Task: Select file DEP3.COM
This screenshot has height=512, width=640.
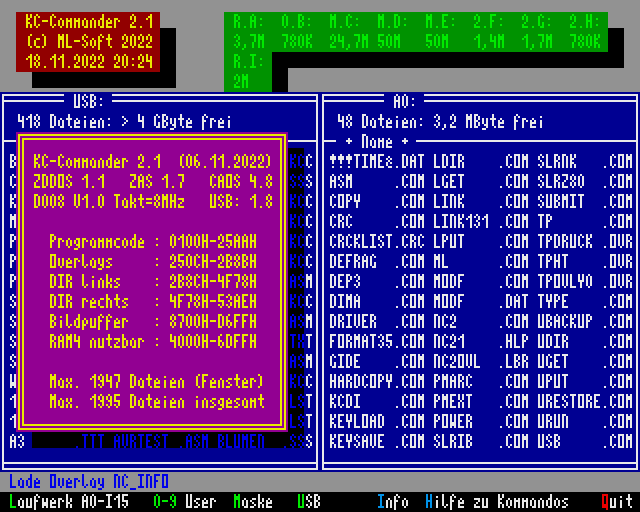Action: (376, 282)
